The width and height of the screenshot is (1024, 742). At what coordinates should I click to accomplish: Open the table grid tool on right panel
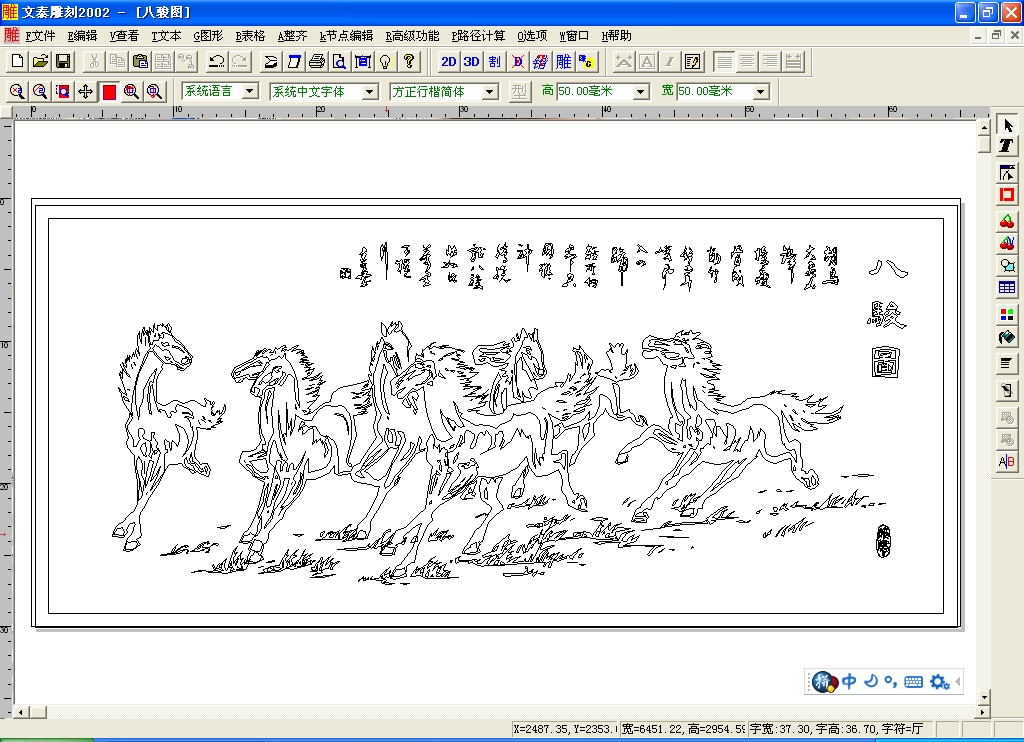(1008, 287)
